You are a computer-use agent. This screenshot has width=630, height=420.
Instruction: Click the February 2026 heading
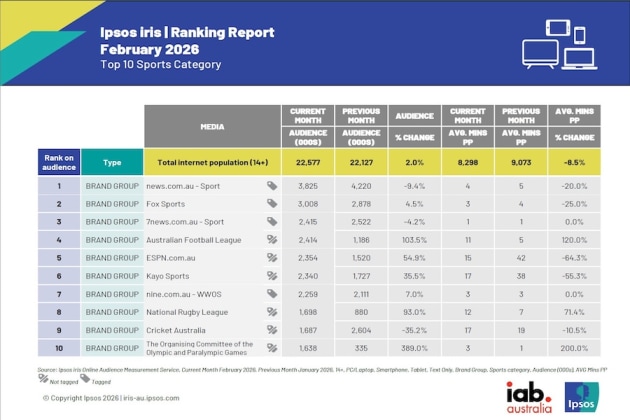pyautogui.click(x=149, y=49)
